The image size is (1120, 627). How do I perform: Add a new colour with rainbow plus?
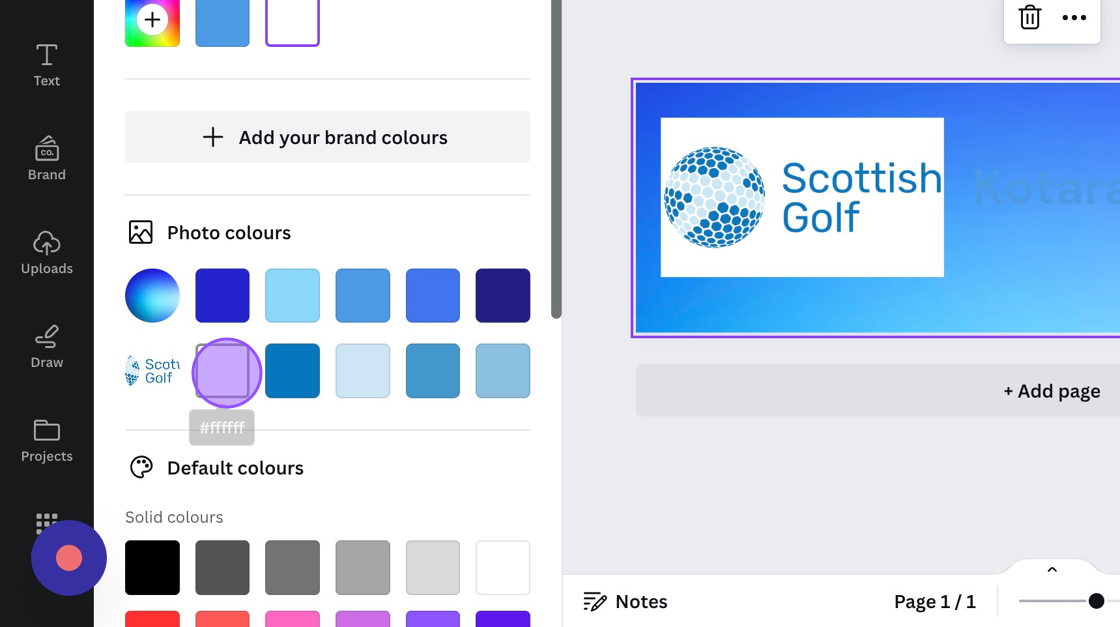tap(152, 21)
